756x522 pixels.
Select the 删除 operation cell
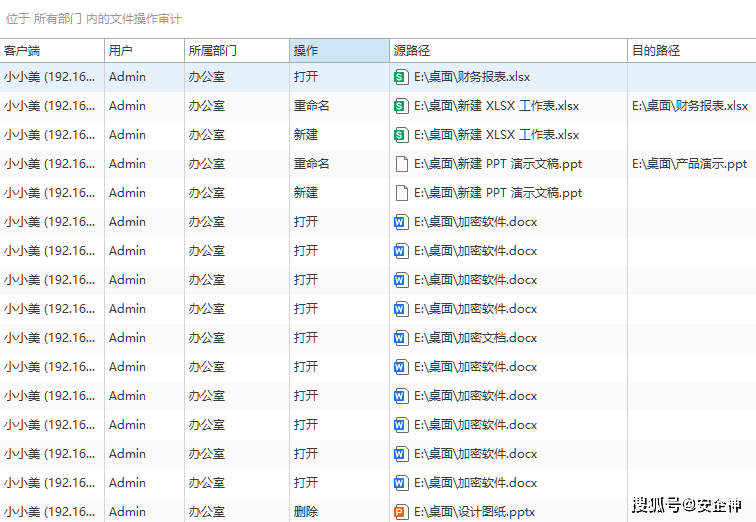click(x=306, y=511)
